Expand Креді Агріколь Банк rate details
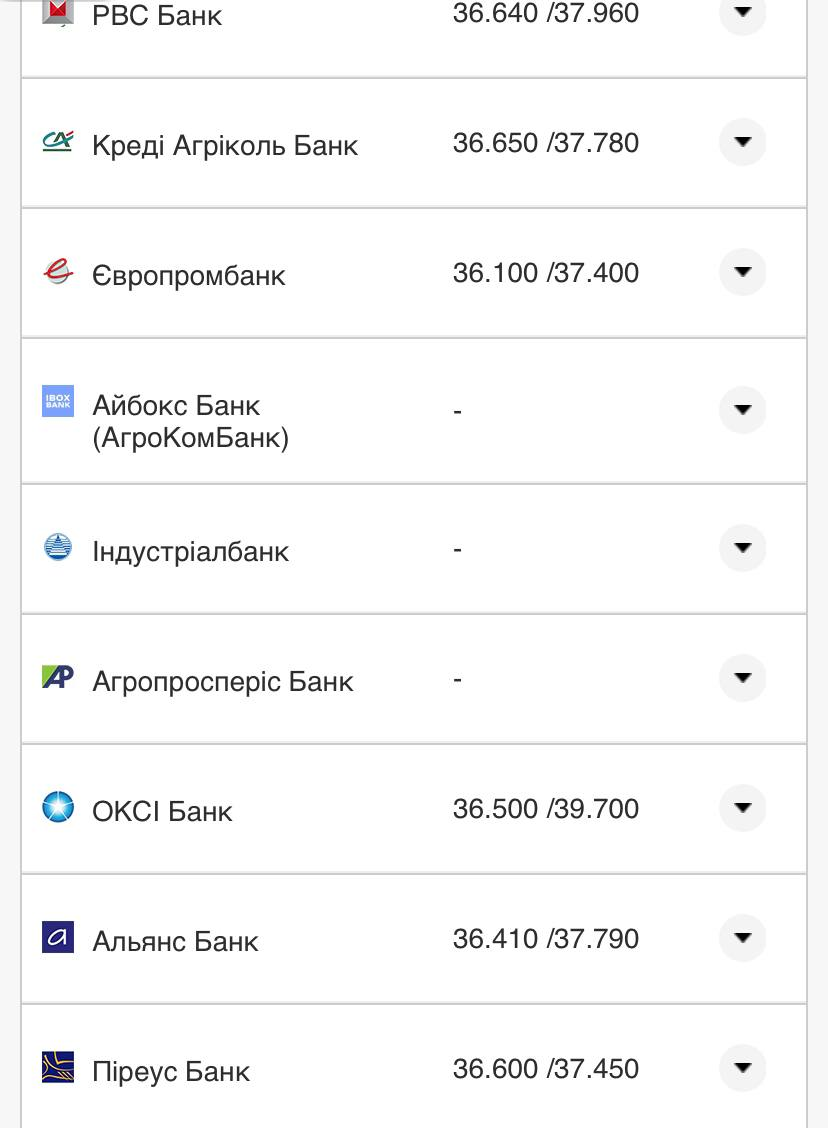The height and width of the screenshot is (1128, 828). [742, 142]
